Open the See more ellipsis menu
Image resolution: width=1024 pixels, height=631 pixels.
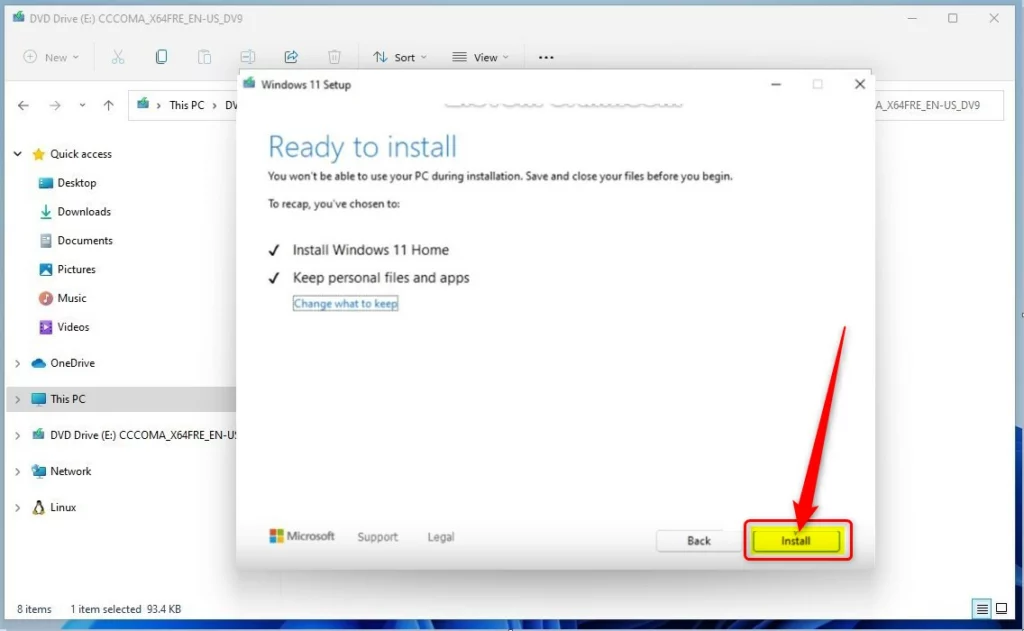(546, 57)
